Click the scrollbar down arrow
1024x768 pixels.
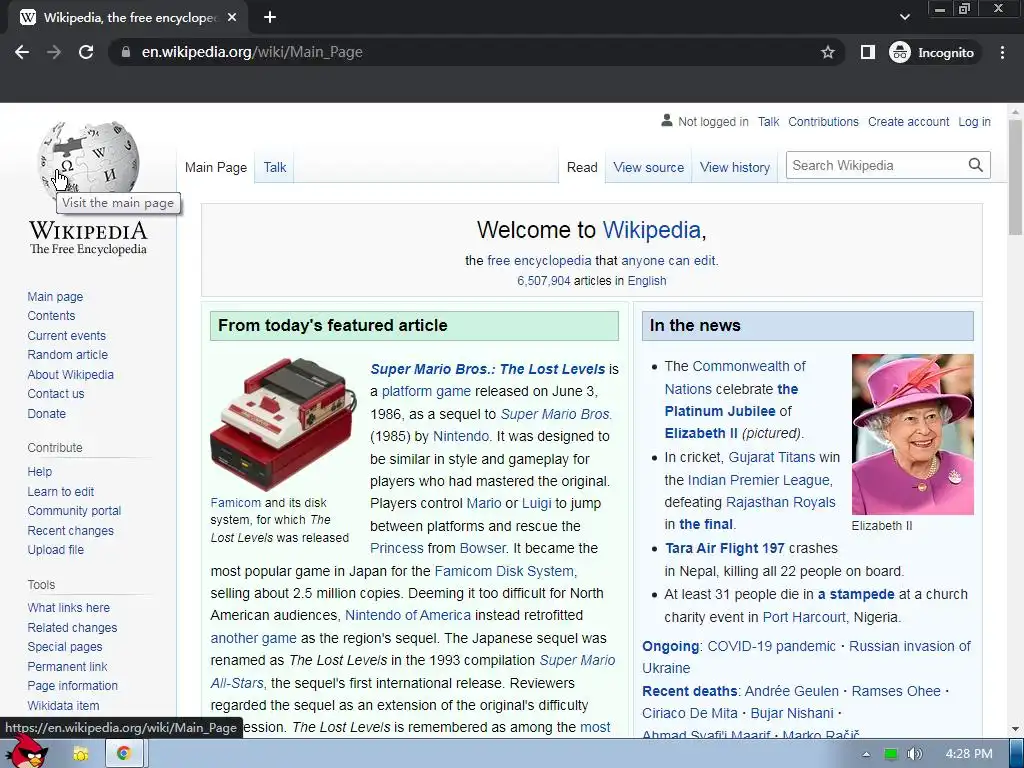[1015, 729]
